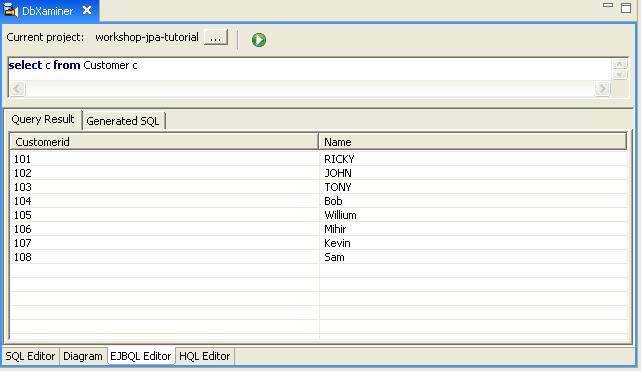Viewport: 641px width, 371px height.
Task: Sort by the Name column header
Action: click(473, 142)
